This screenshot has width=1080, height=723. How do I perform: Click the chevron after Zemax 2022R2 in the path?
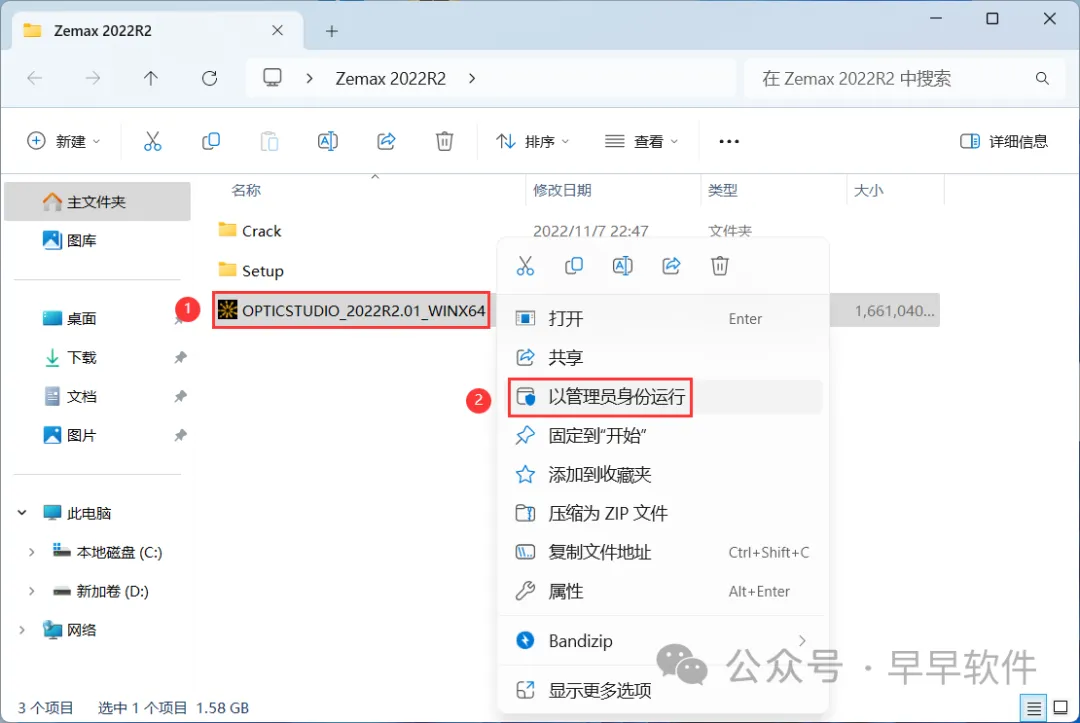coord(472,78)
